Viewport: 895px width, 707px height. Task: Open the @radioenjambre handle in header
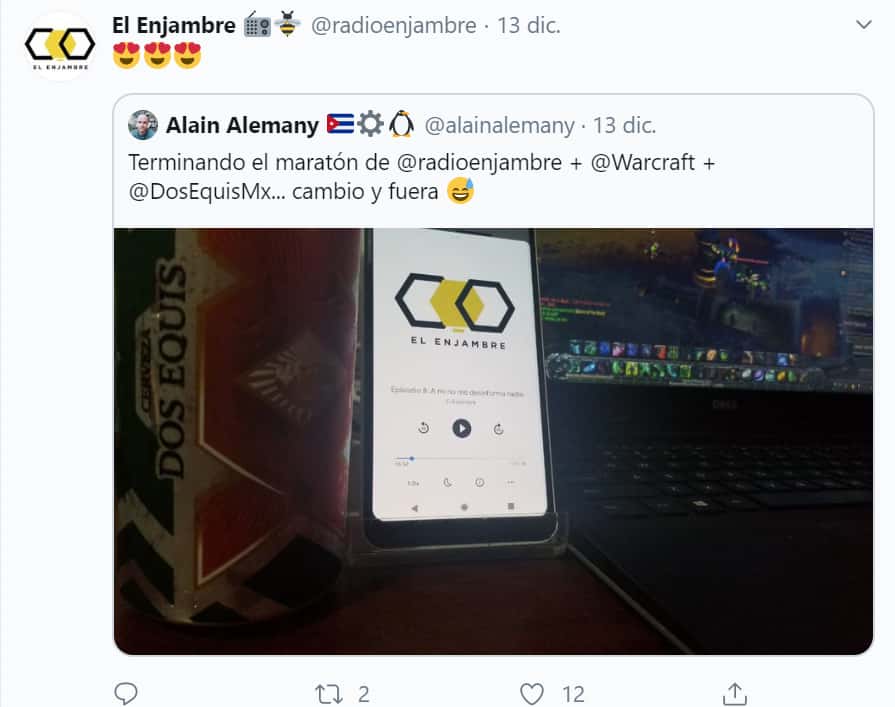[x=393, y=26]
